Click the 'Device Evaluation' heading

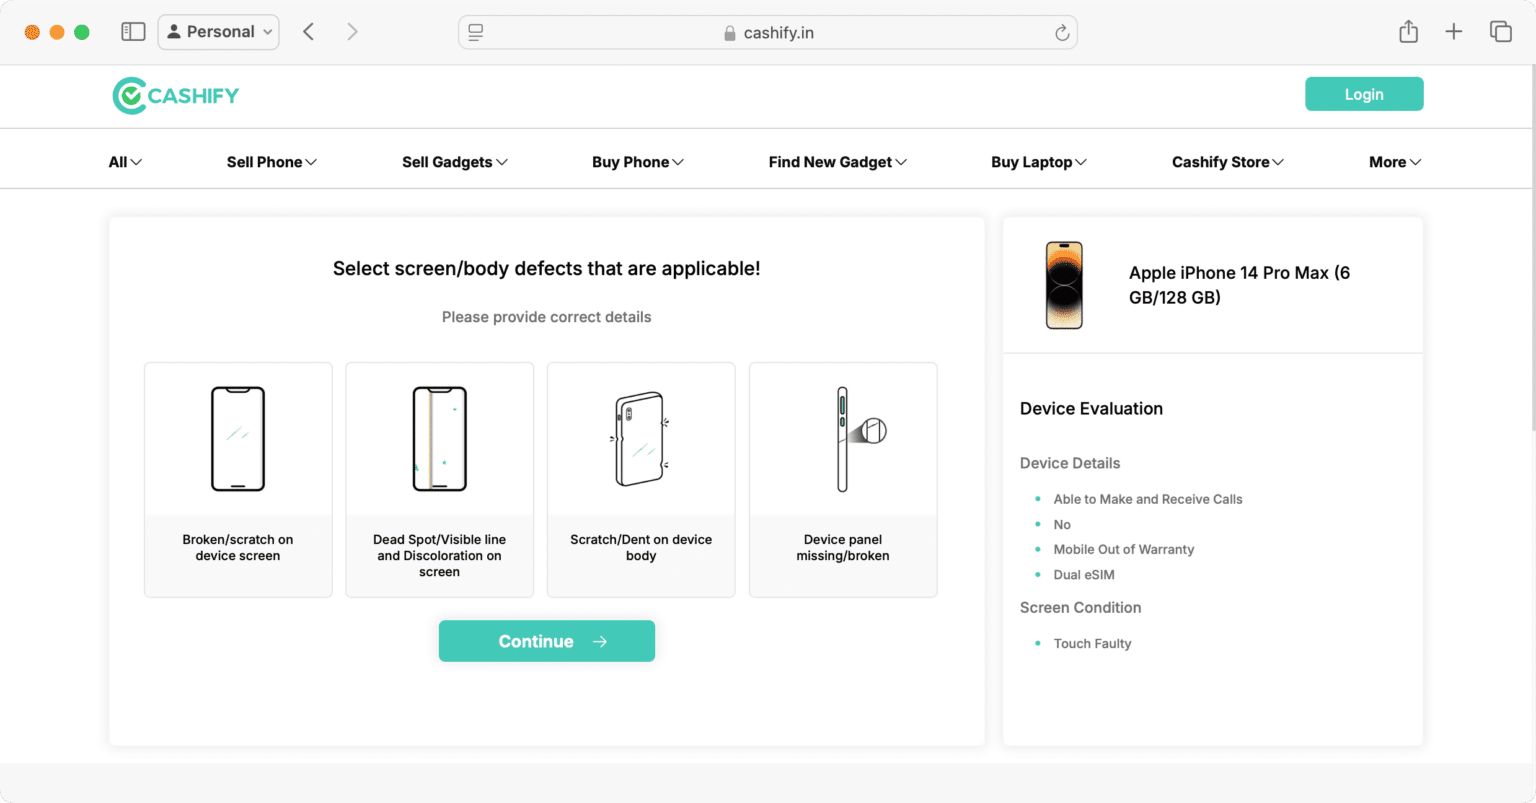[x=1091, y=408]
